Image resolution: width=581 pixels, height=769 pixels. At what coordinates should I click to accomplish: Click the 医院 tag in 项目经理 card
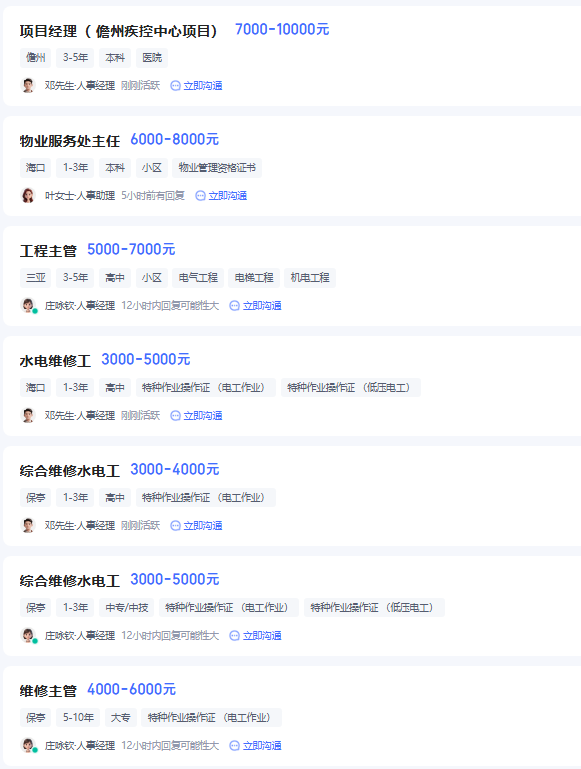152,58
